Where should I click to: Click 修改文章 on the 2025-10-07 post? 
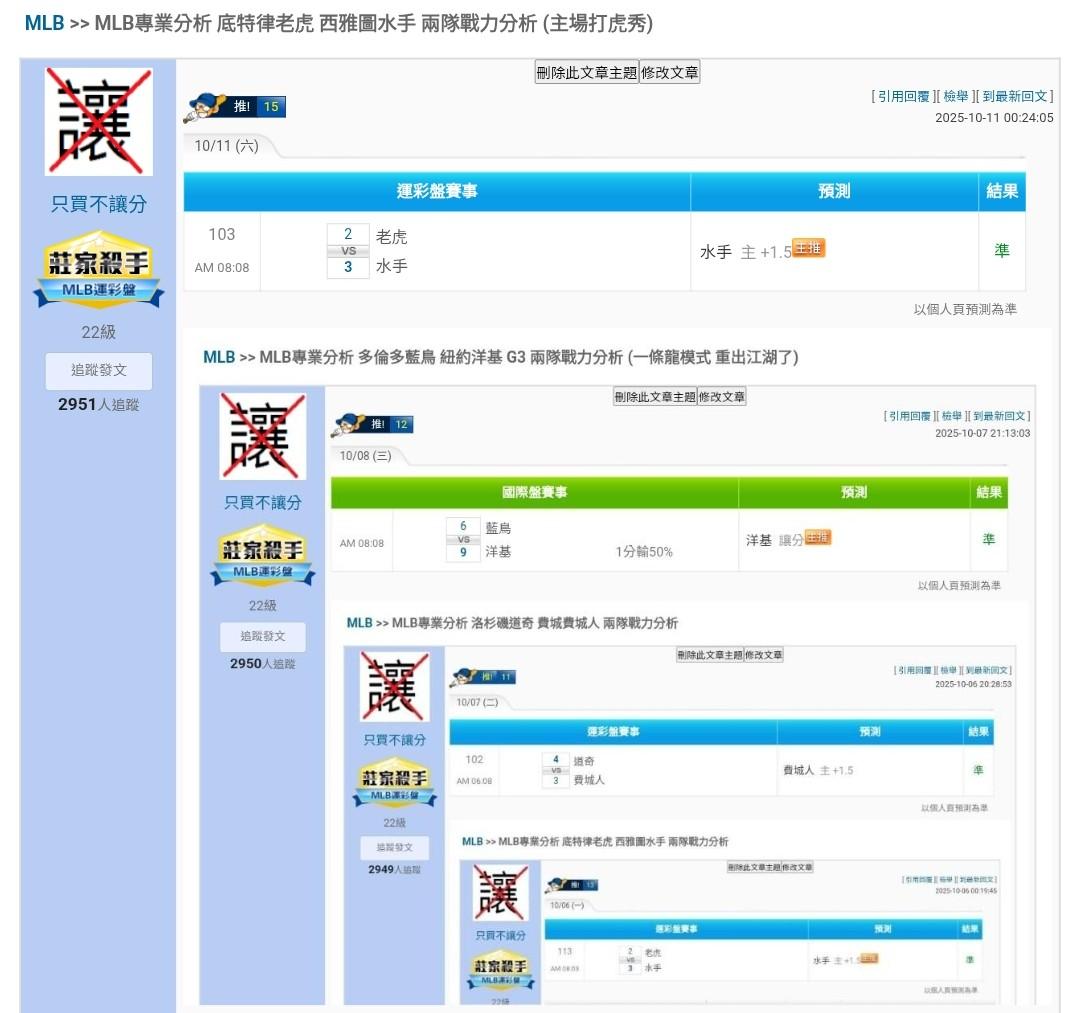(x=722, y=397)
